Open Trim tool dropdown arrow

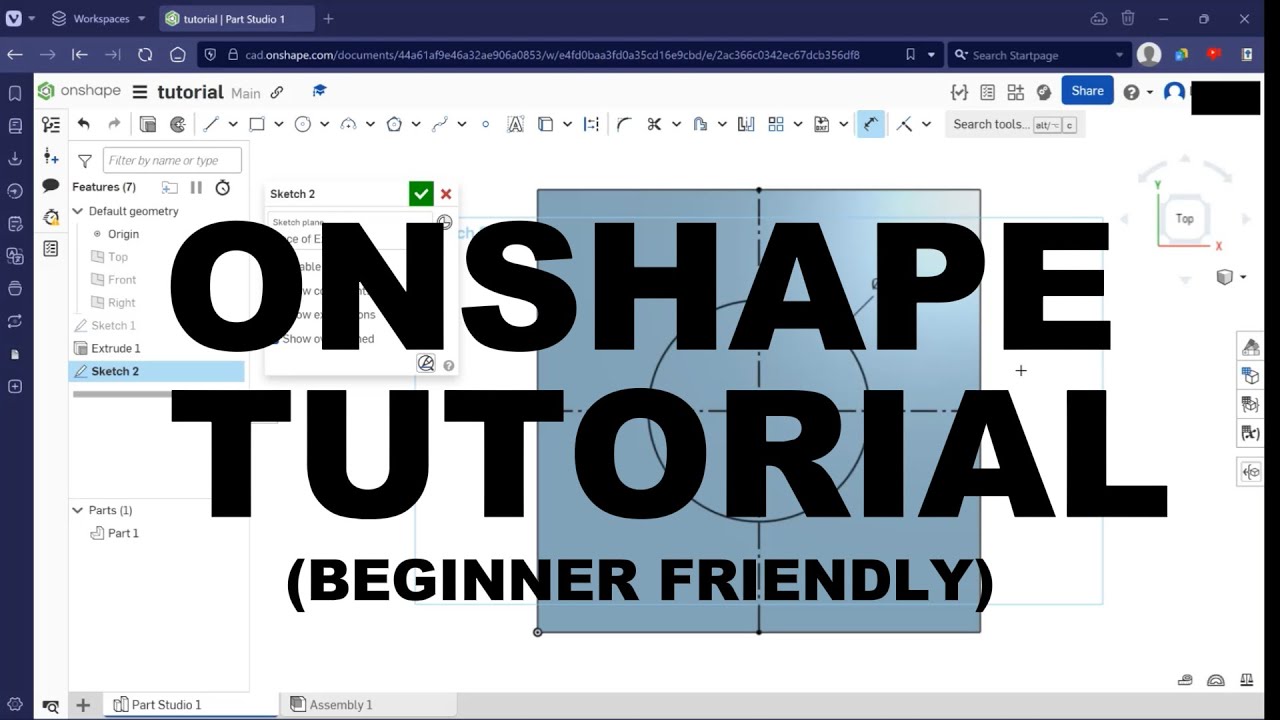click(676, 124)
